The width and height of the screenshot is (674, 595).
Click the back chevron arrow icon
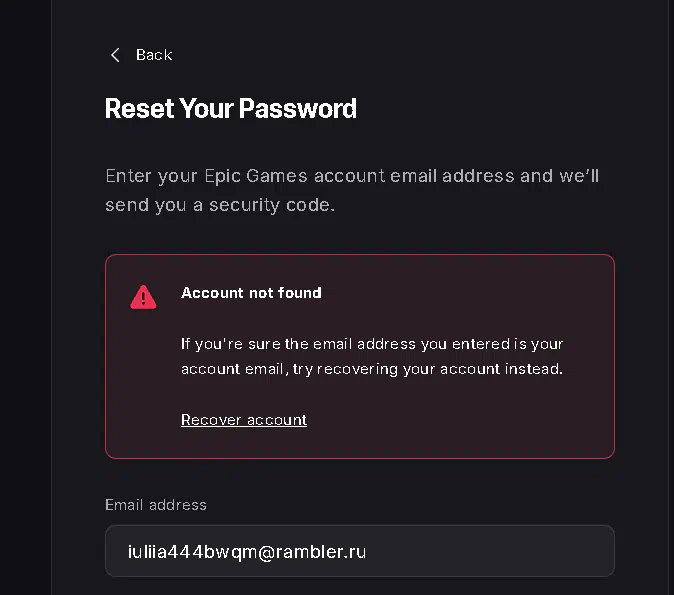(x=115, y=55)
